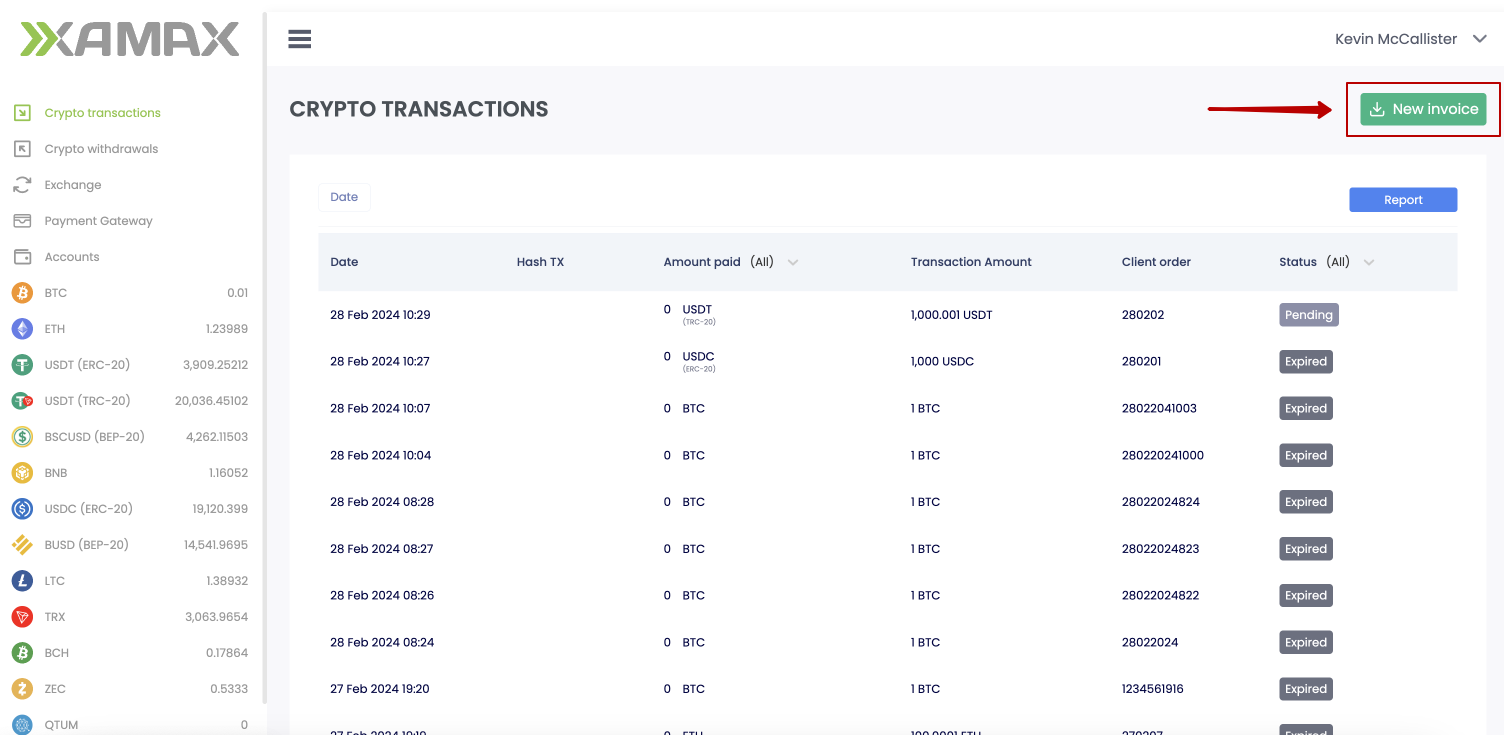1504x735 pixels.
Task: Open Crypto withdrawals menu item
Action: click(101, 149)
